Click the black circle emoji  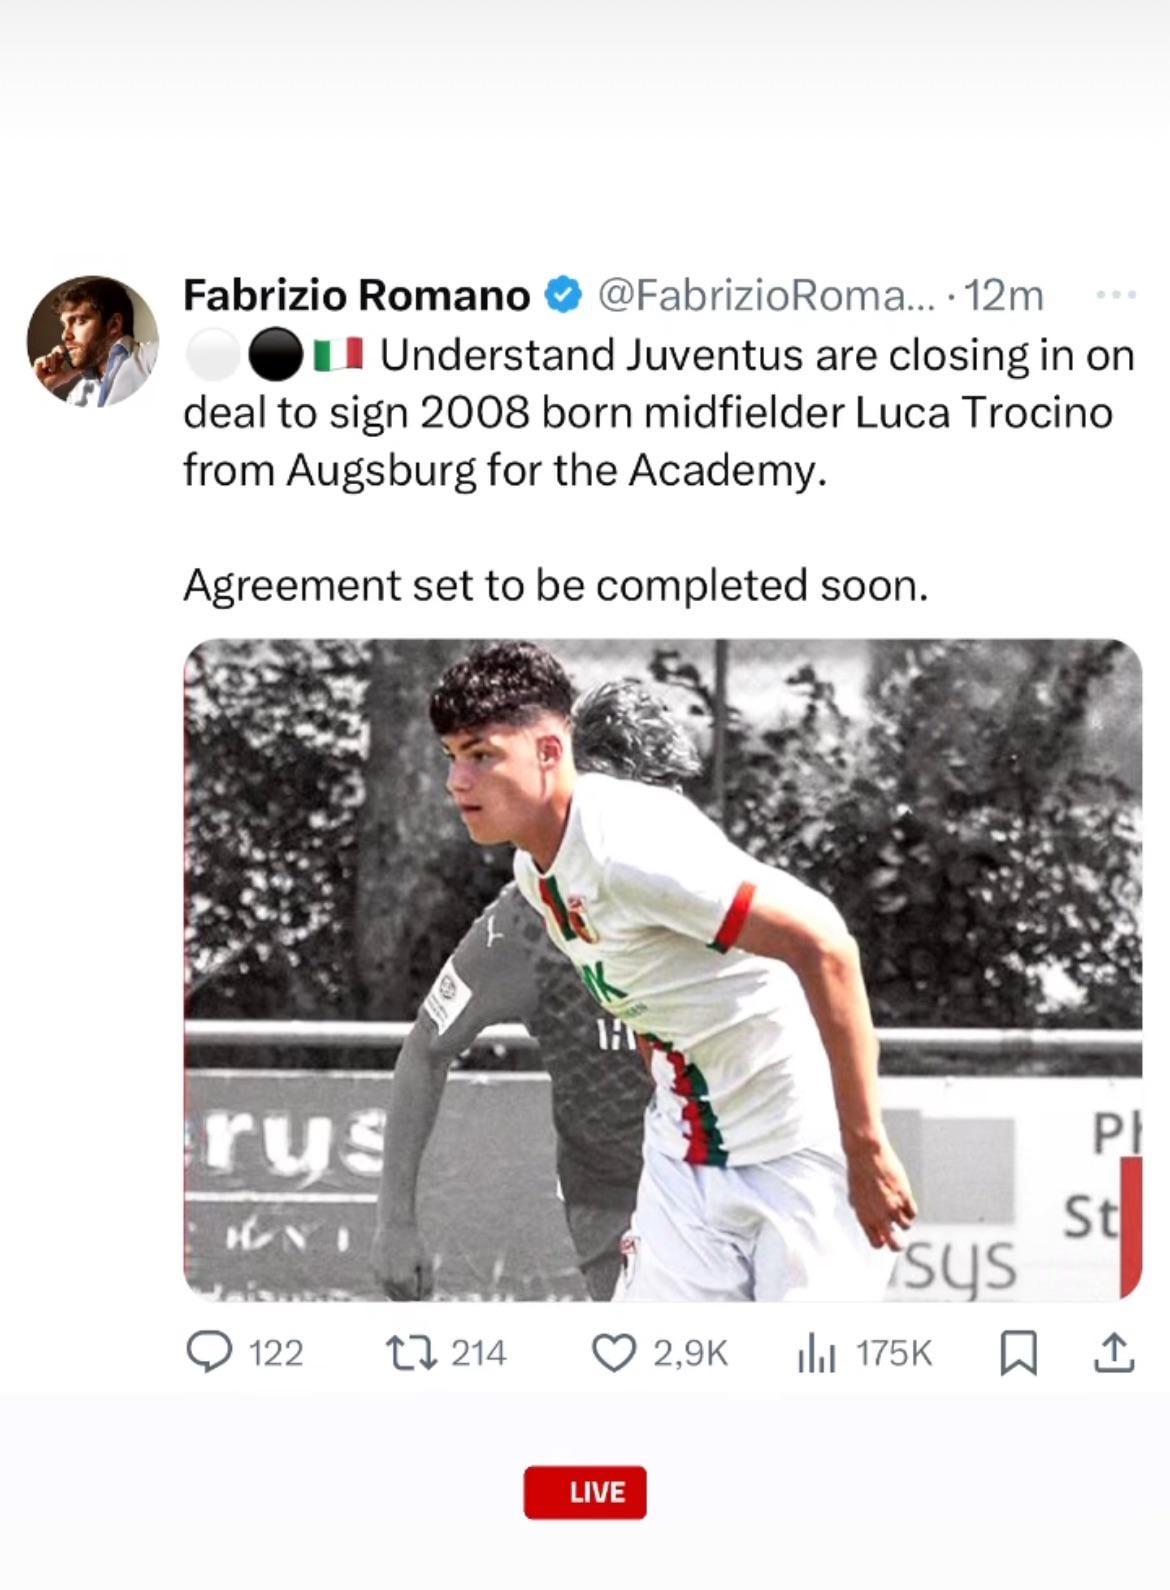pyautogui.click(x=274, y=355)
